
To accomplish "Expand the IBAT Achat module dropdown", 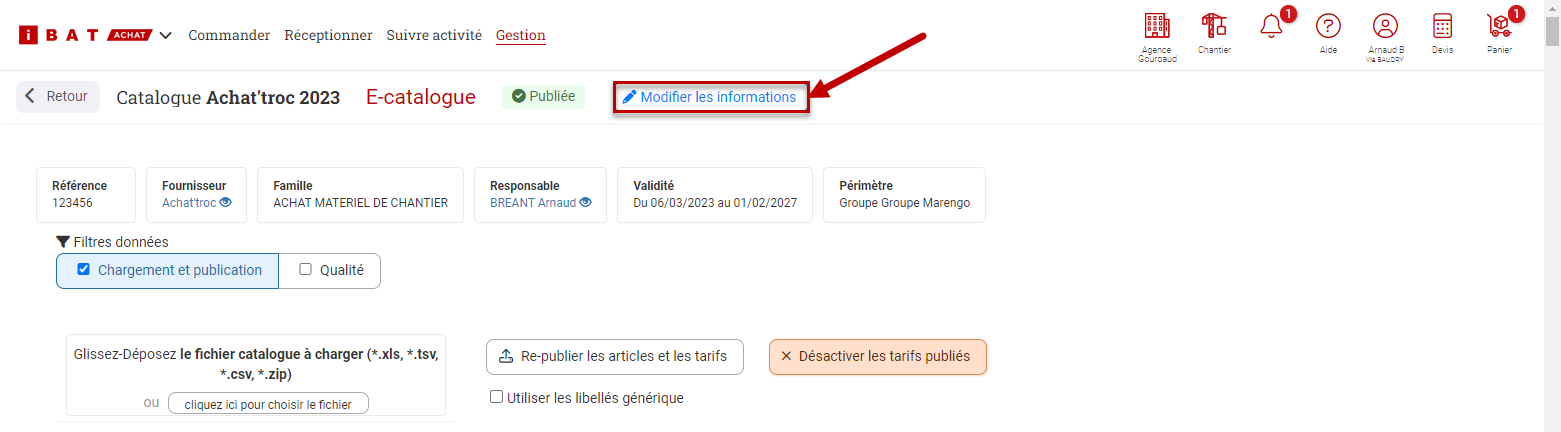I will coord(165,35).
